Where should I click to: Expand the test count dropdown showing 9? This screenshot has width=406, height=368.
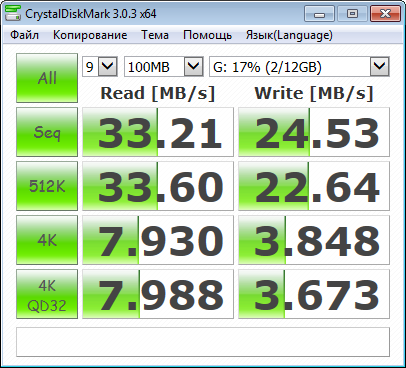click(x=109, y=67)
